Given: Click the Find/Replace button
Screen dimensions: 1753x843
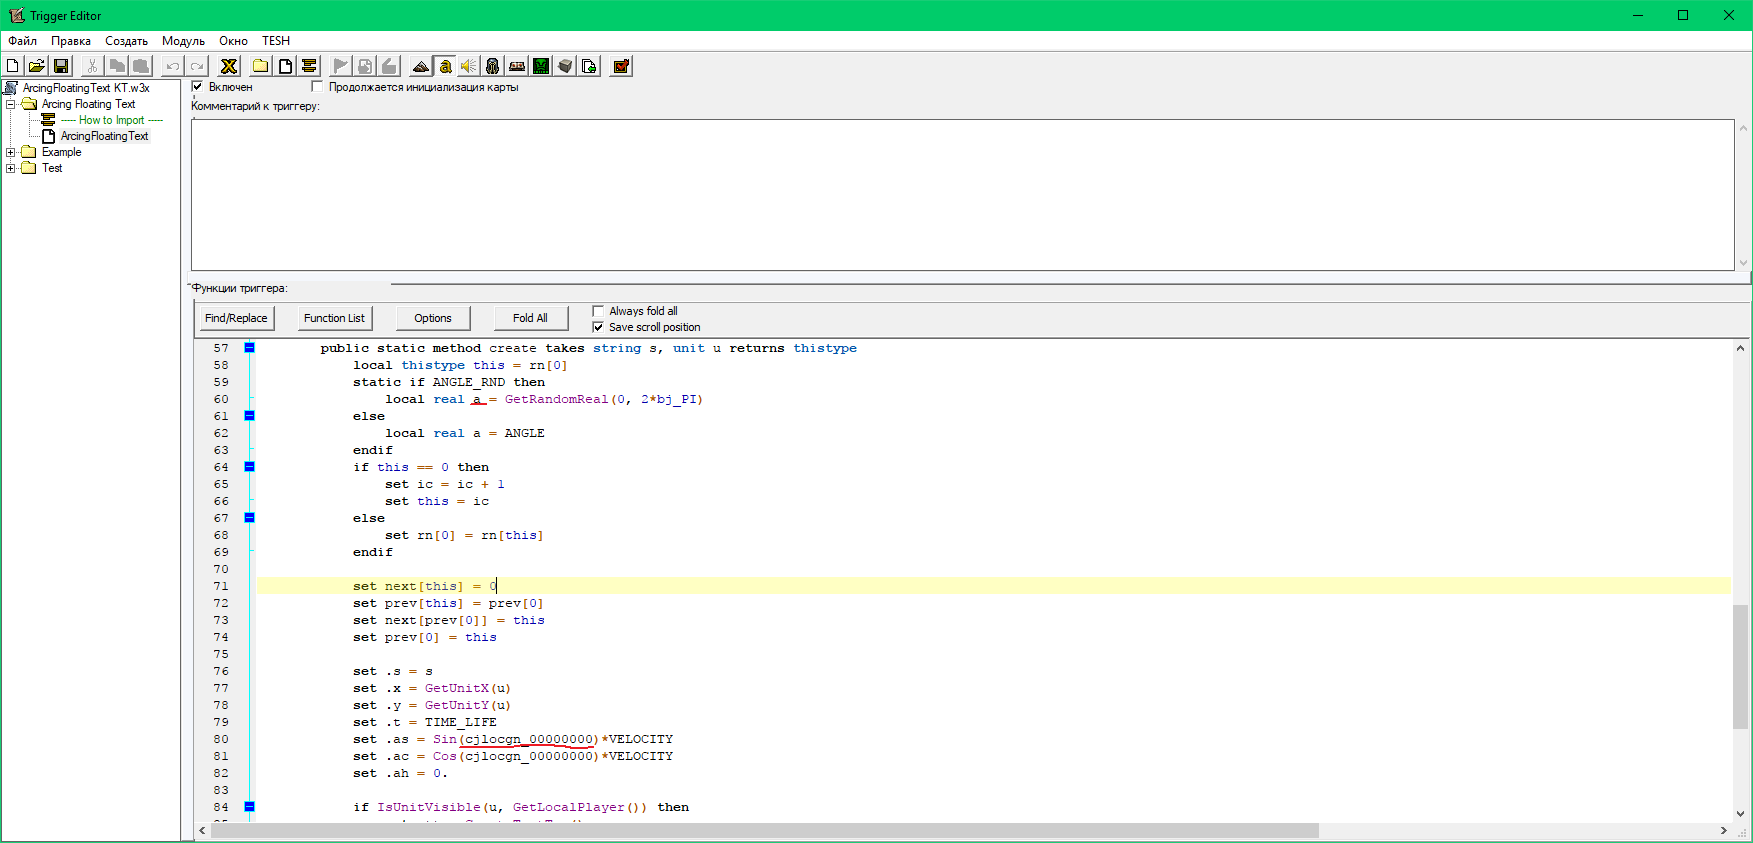Looking at the screenshot, I should (236, 318).
